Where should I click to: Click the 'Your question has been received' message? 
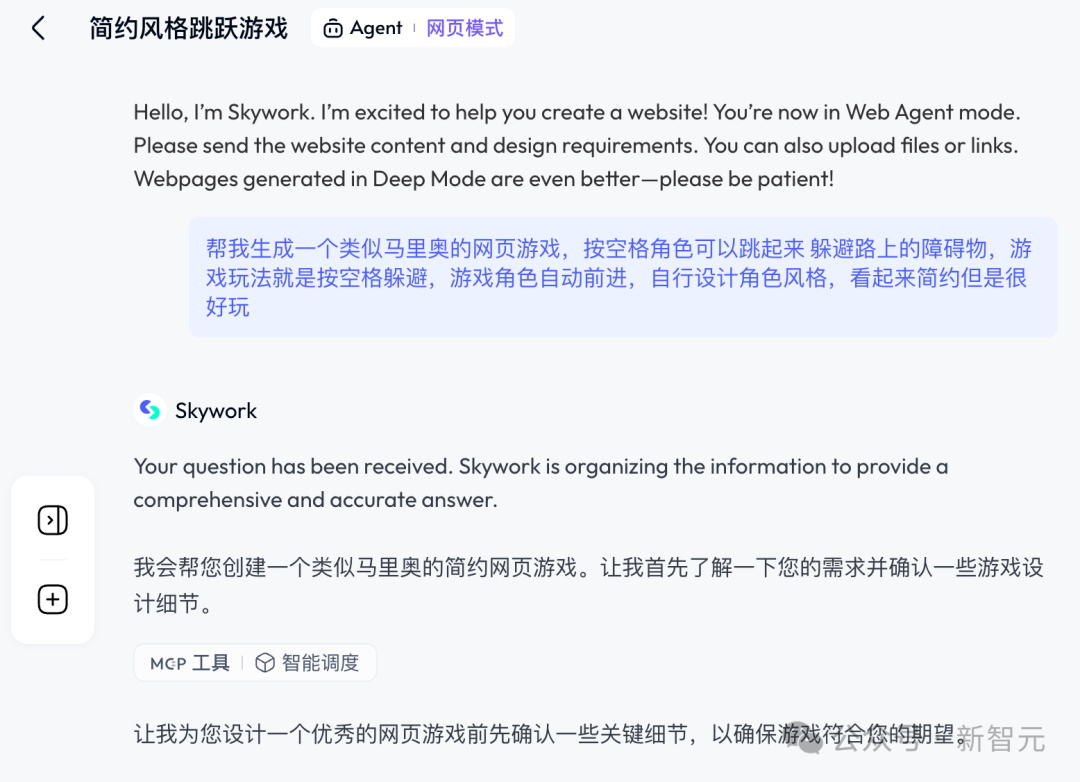[541, 483]
